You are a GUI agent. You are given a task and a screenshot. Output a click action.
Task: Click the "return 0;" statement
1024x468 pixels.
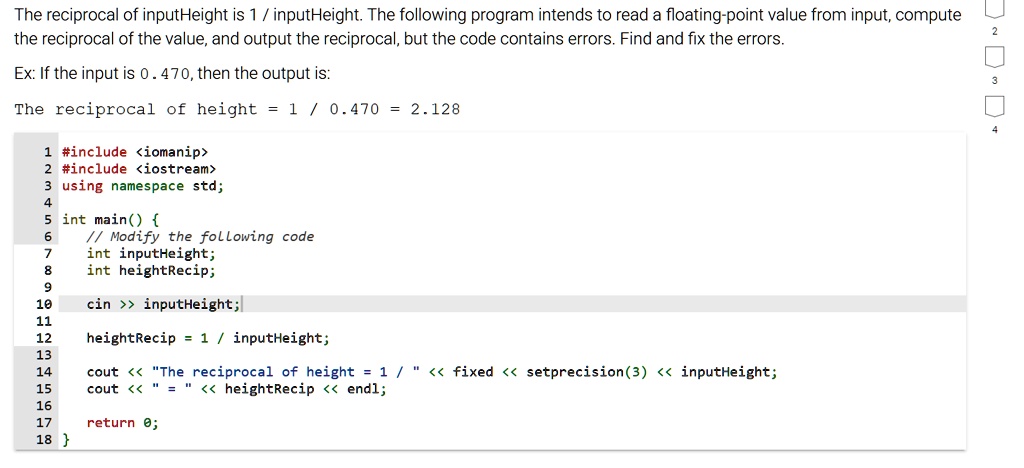click(122, 423)
